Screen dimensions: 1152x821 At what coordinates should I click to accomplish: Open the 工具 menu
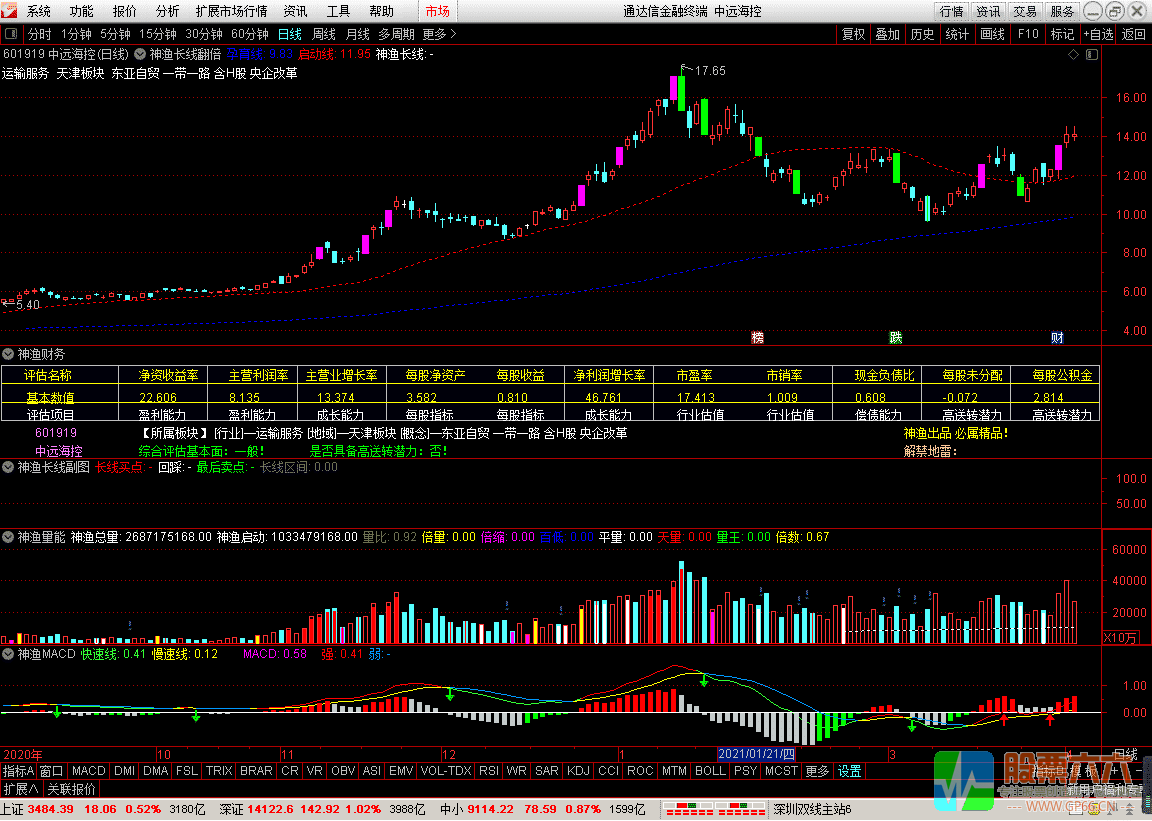coord(339,11)
